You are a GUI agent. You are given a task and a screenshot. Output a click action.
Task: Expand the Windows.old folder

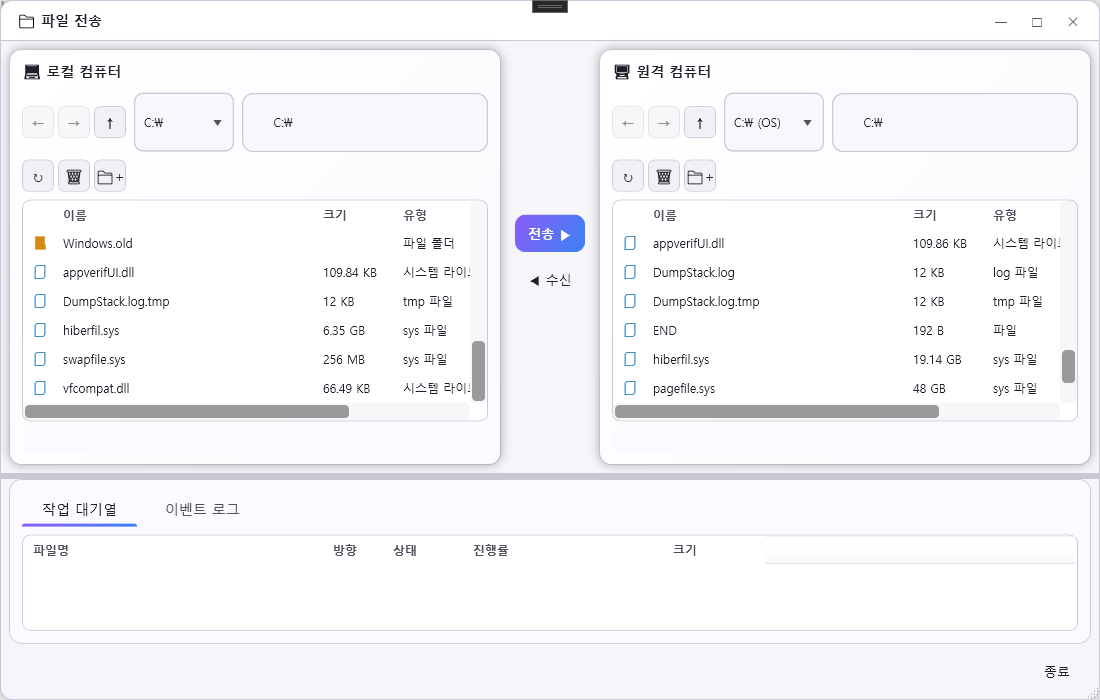(98, 243)
